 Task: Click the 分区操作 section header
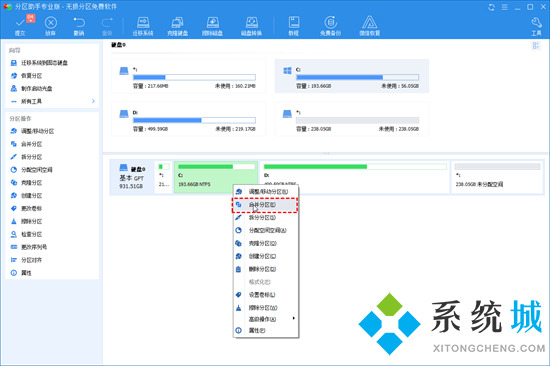click(20, 119)
